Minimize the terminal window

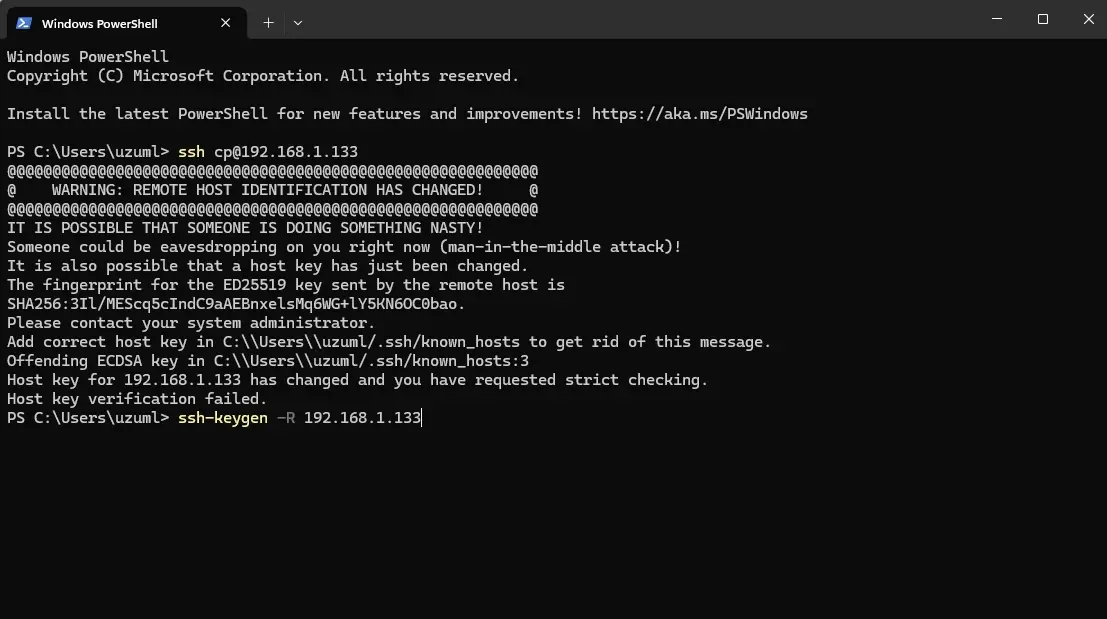coord(997,19)
